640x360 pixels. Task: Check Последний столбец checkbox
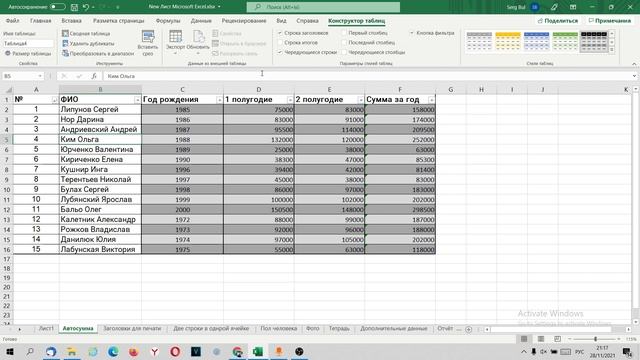point(344,42)
